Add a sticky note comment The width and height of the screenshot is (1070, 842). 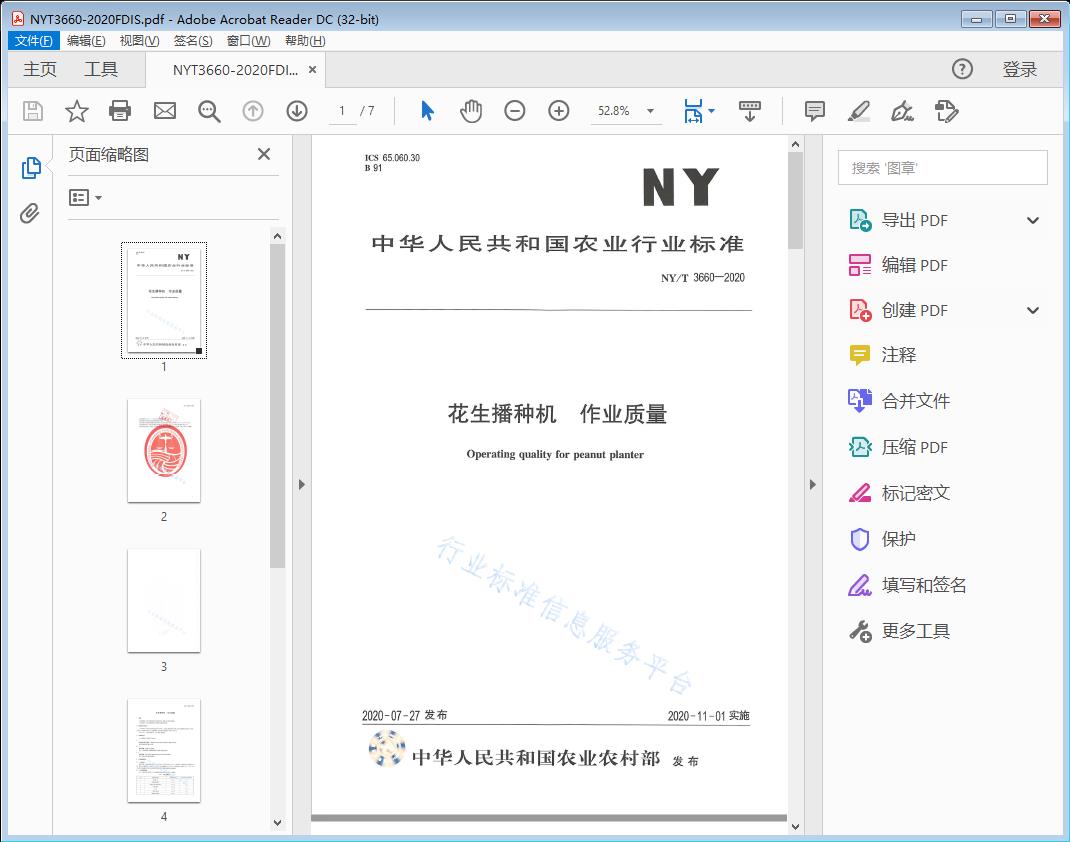(814, 111)
